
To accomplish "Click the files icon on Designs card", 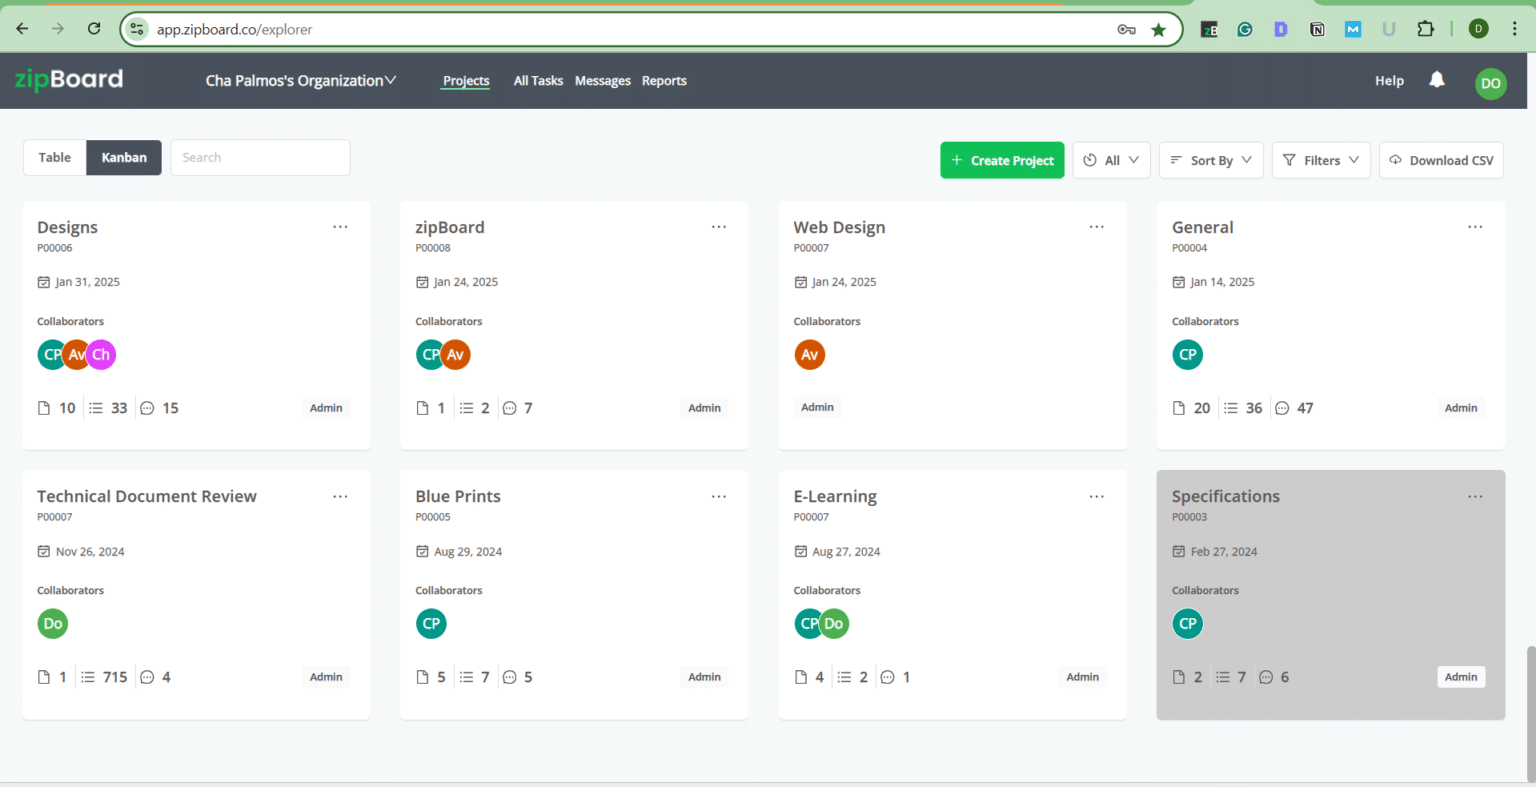I will tap(44, 408).
